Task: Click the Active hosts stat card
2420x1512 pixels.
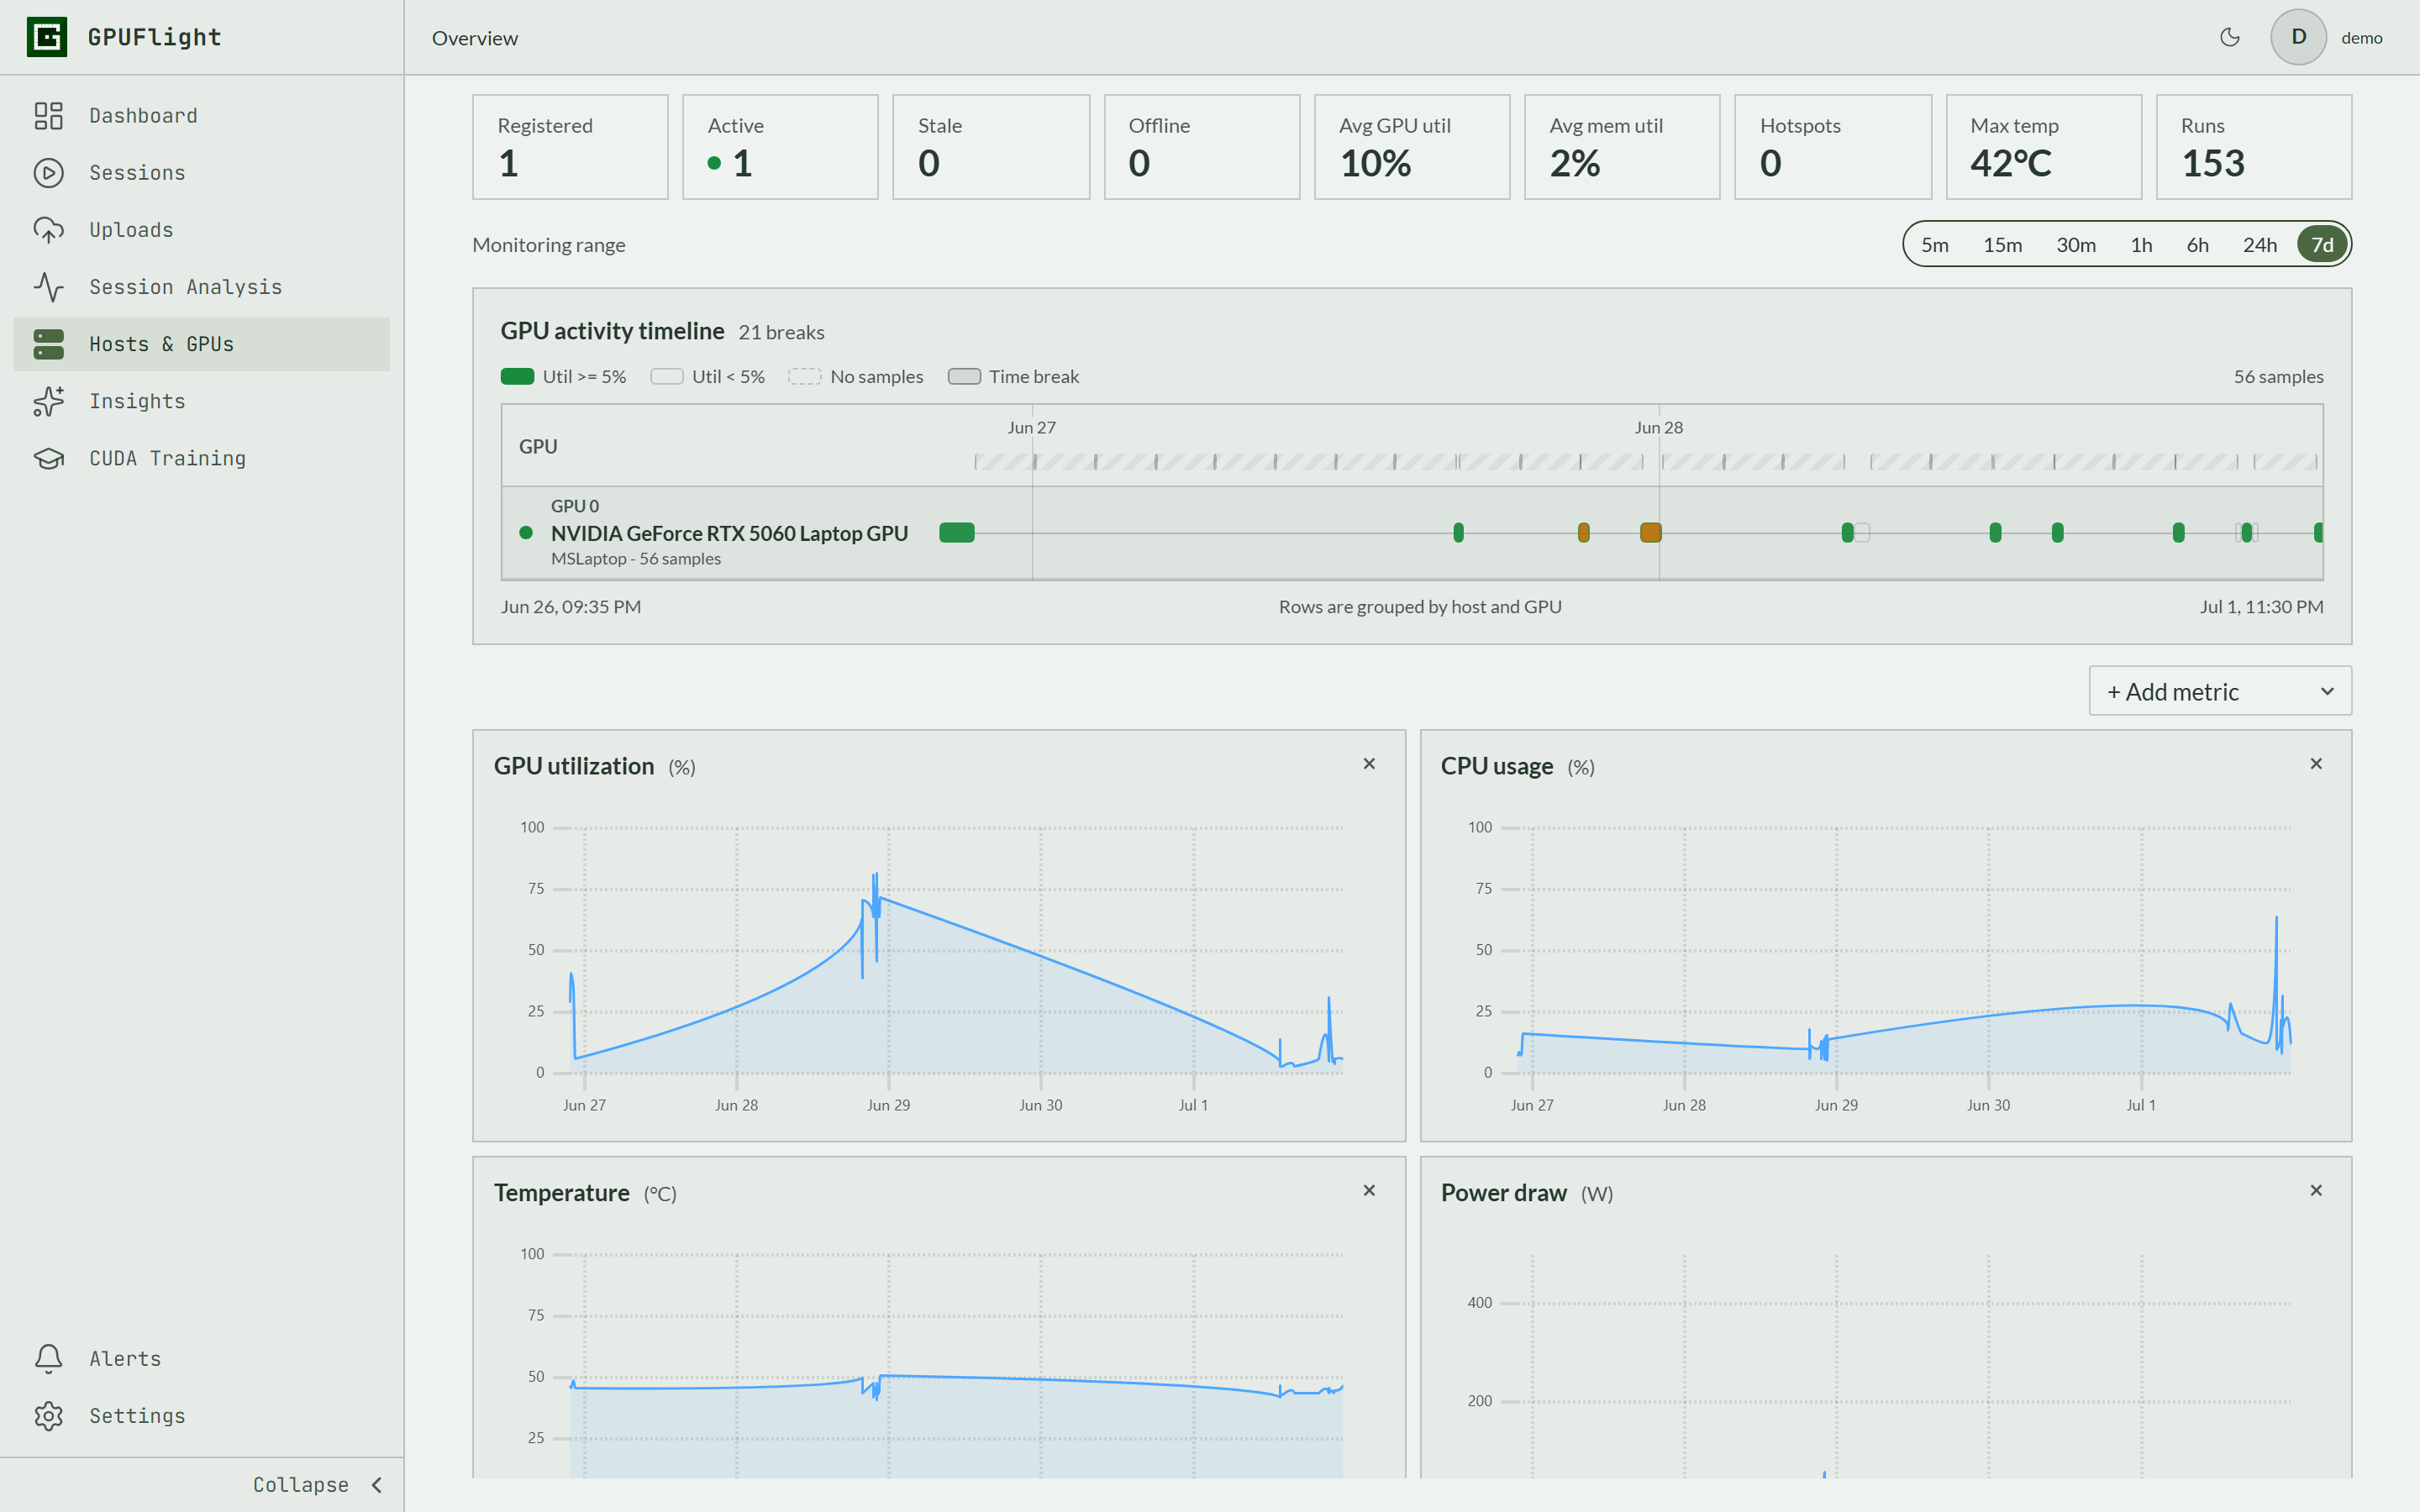Action: tap(780, 147)
